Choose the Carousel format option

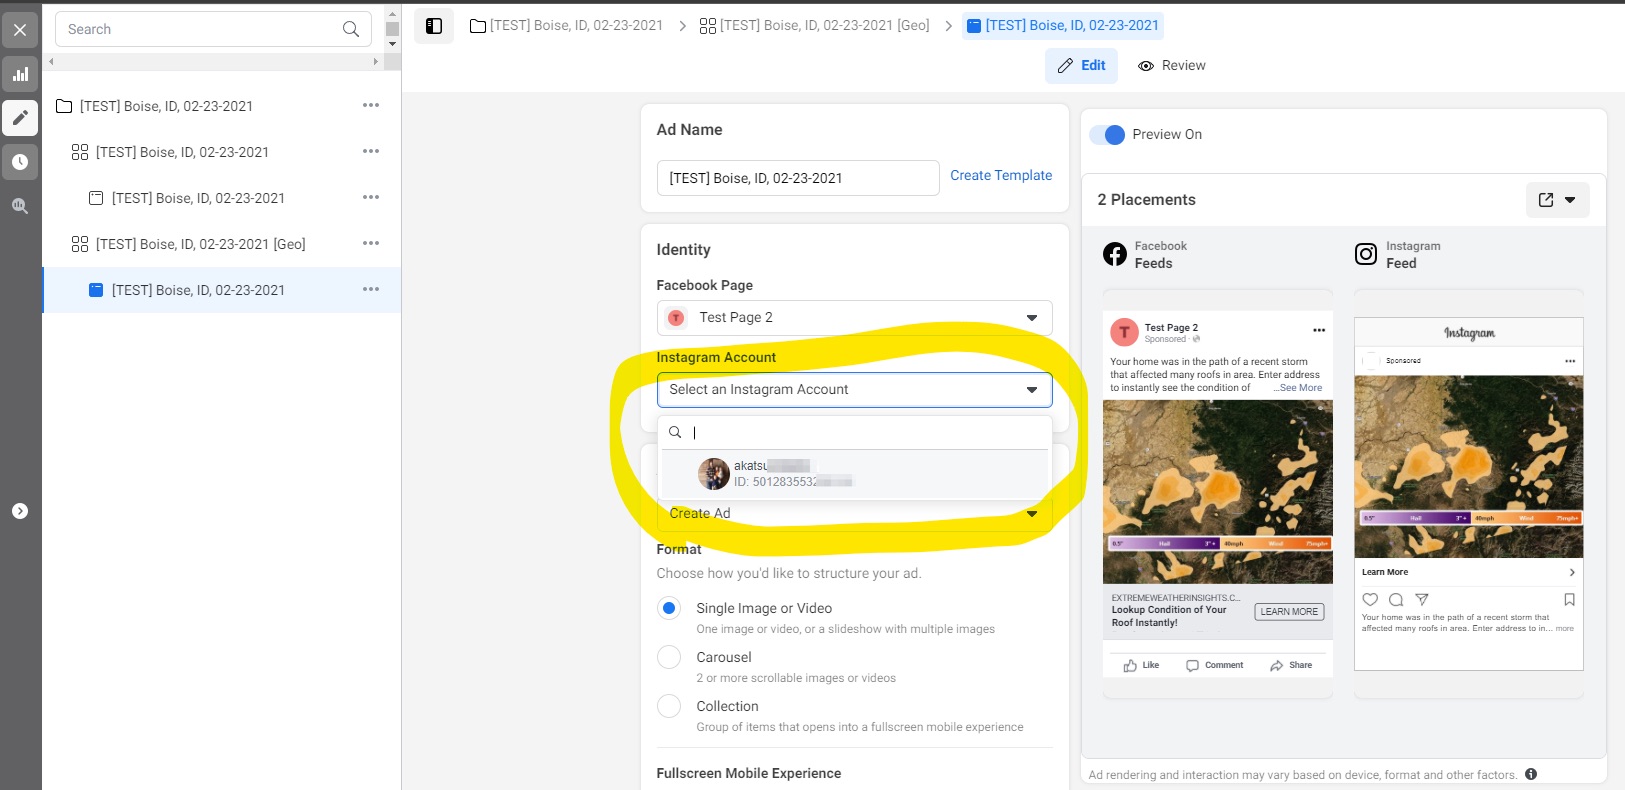pos(669,657)
